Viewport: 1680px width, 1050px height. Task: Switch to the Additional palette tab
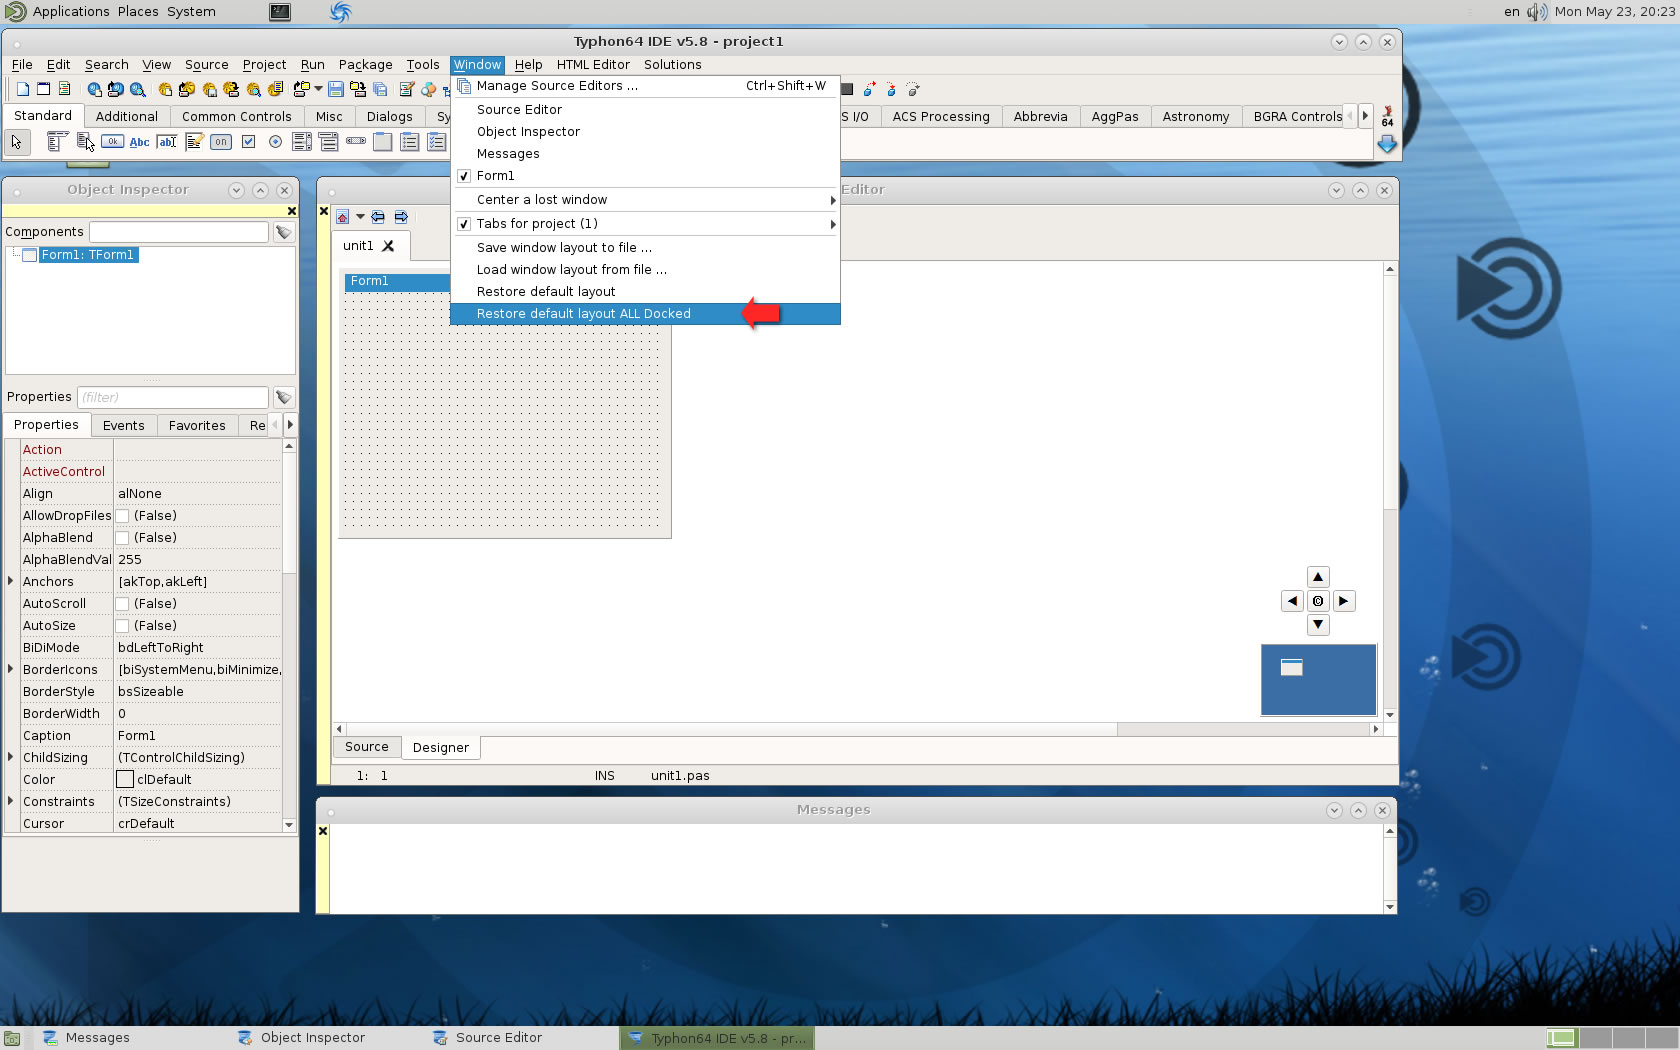(x=127, y=117)
